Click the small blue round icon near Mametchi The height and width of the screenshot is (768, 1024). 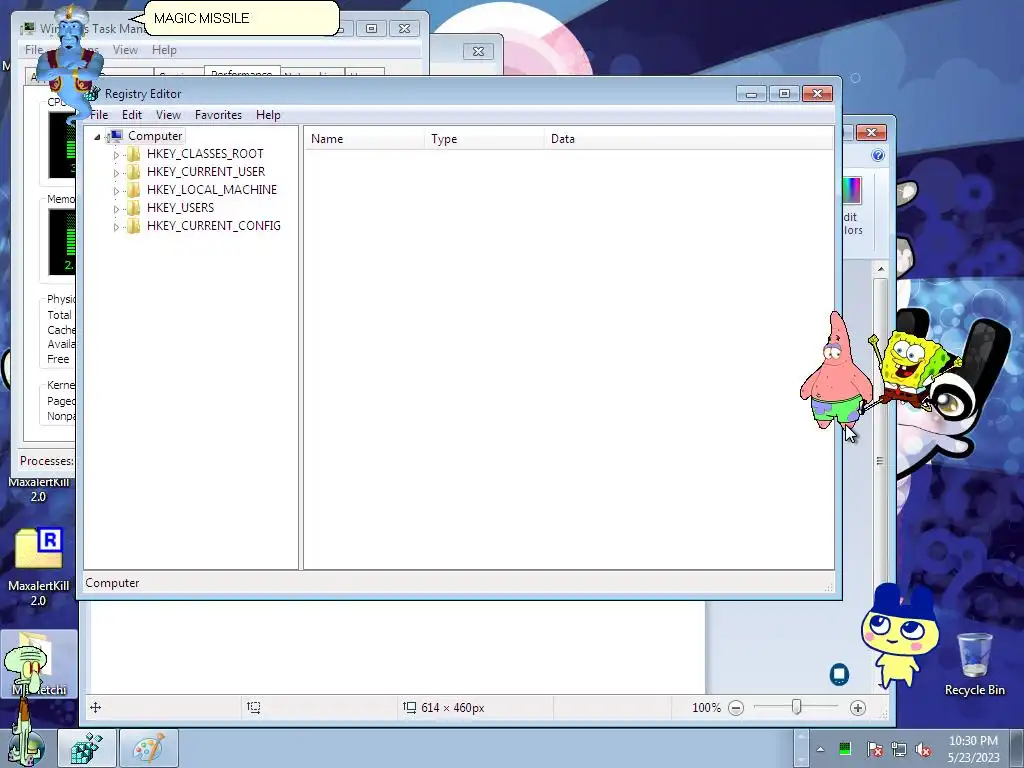839,674
